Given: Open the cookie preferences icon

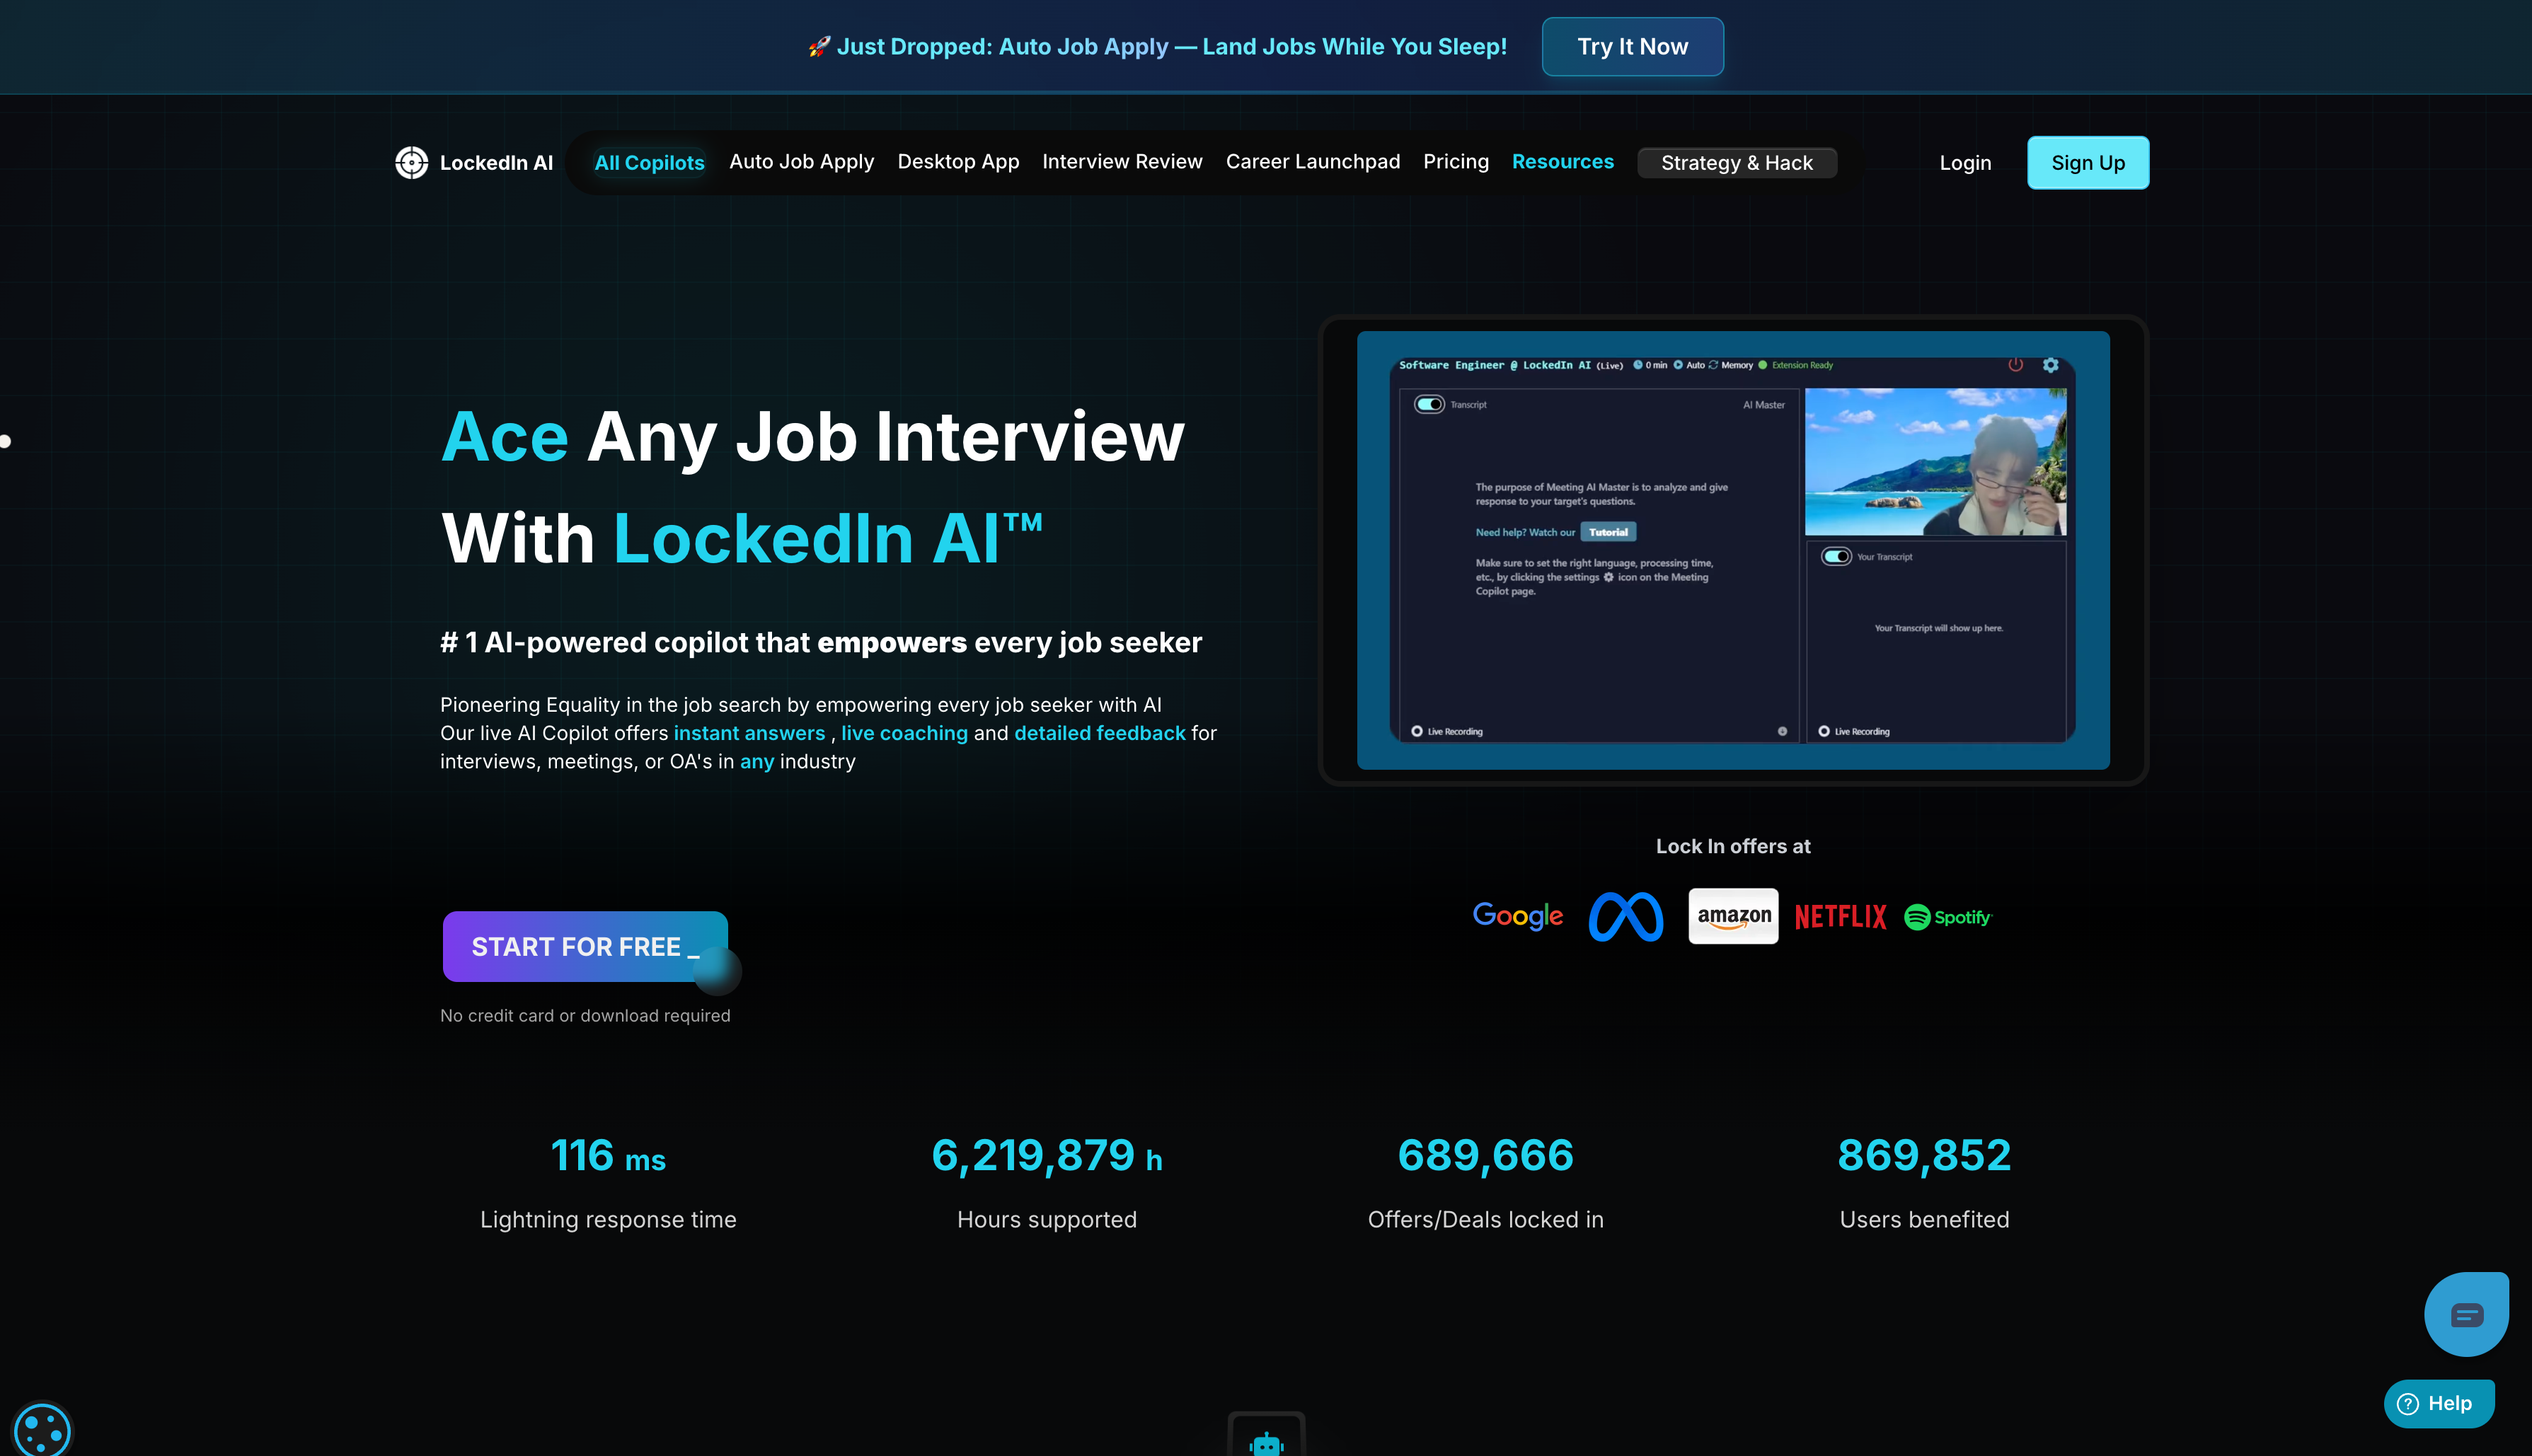Looking at the screenshot, I should point(42,1430).
